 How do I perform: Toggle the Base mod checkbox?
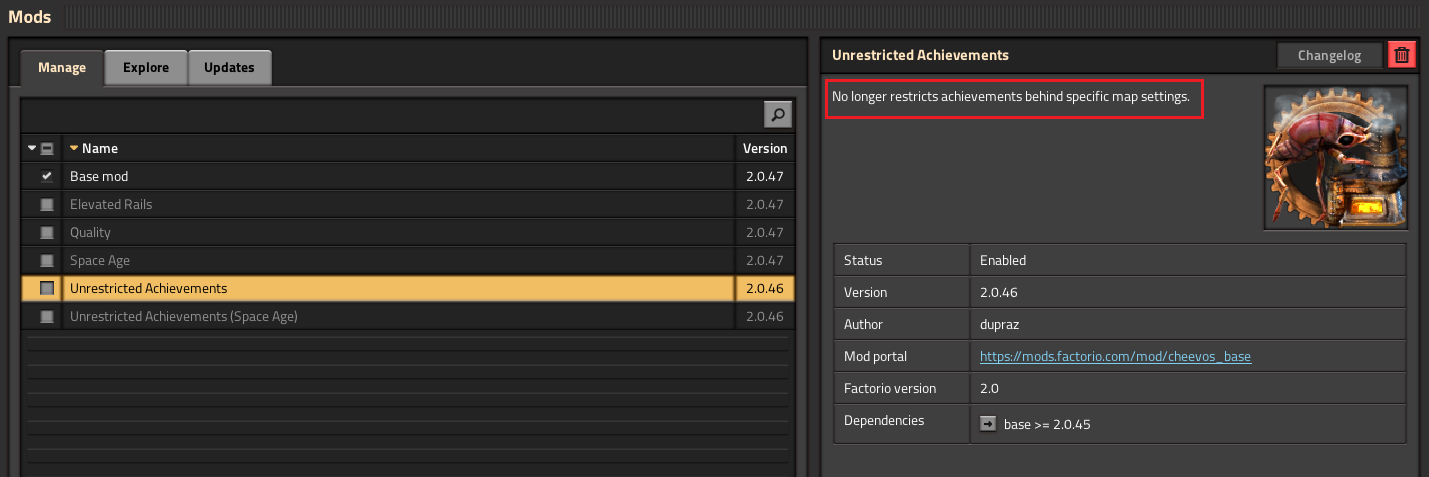pos(46,176)
